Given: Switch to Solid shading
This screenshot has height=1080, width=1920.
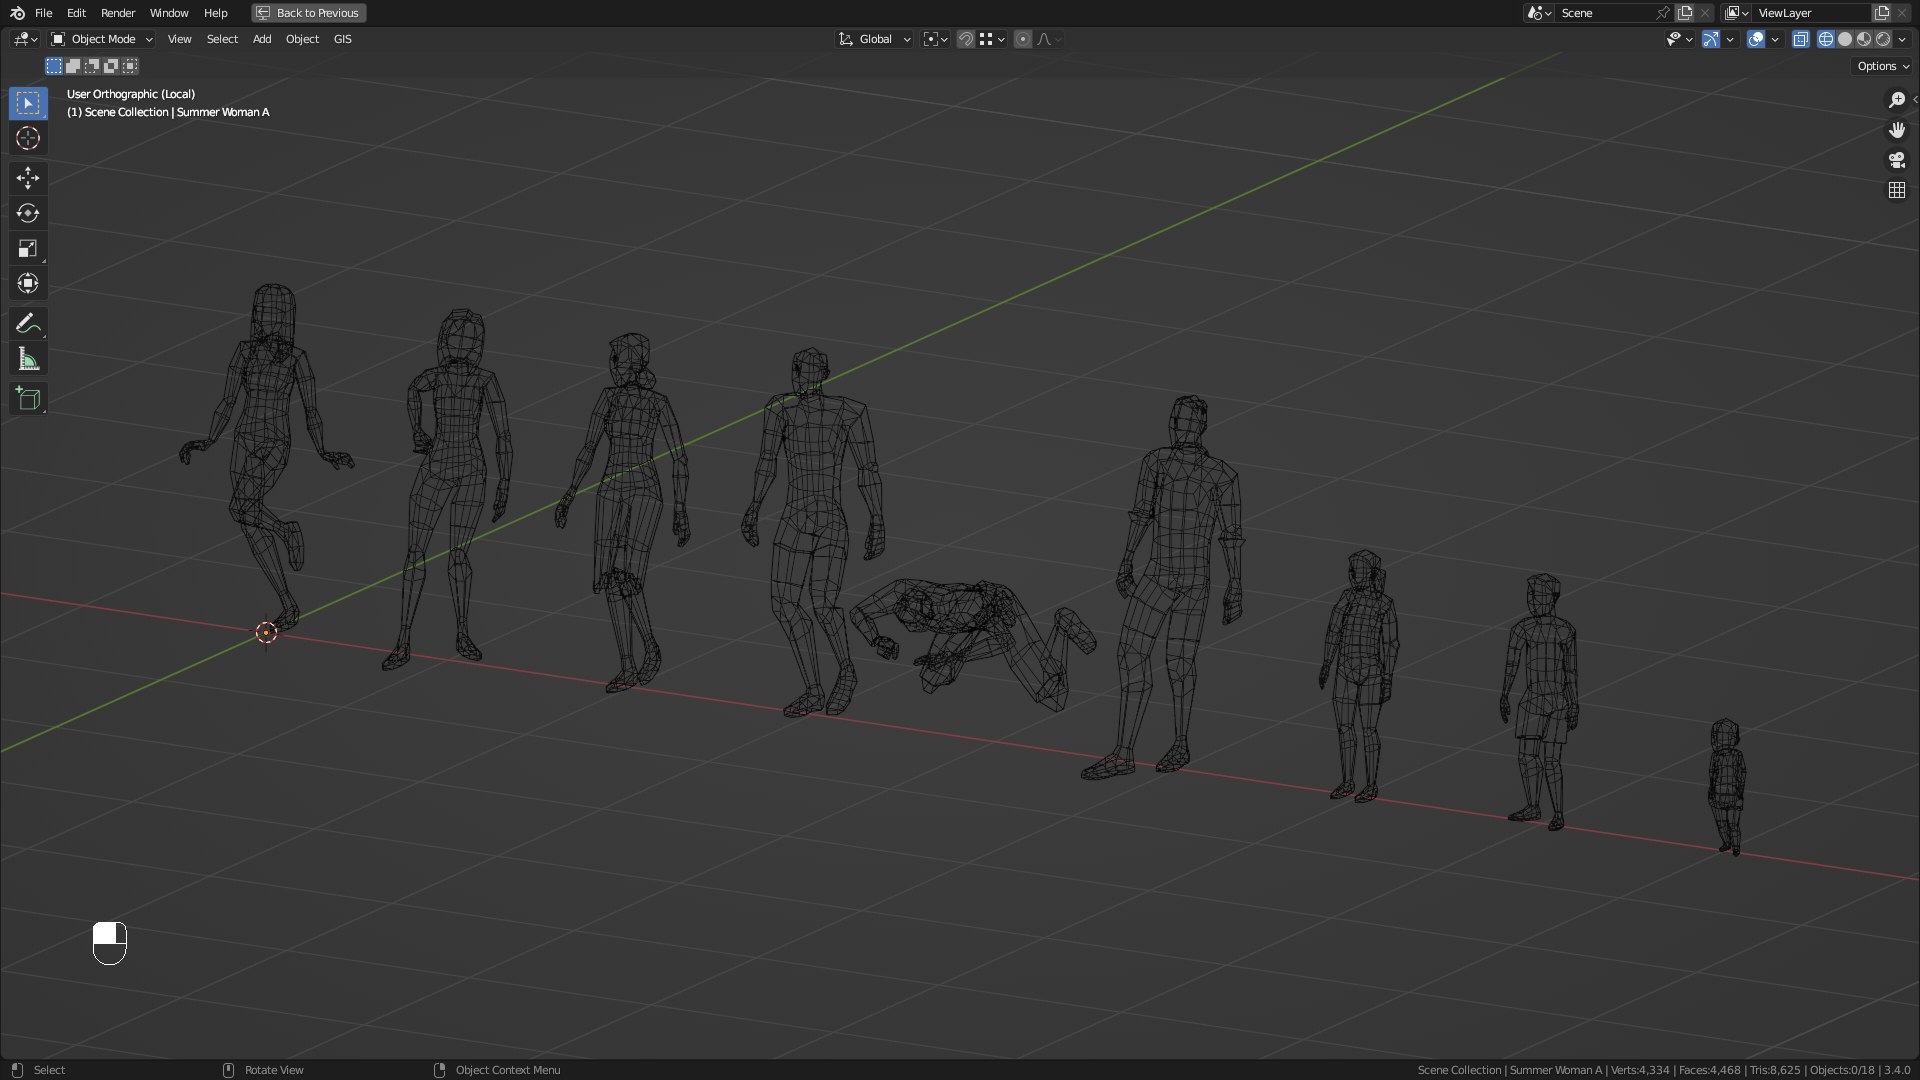Looking at the screenshot, I should (x=1845, y=39).
